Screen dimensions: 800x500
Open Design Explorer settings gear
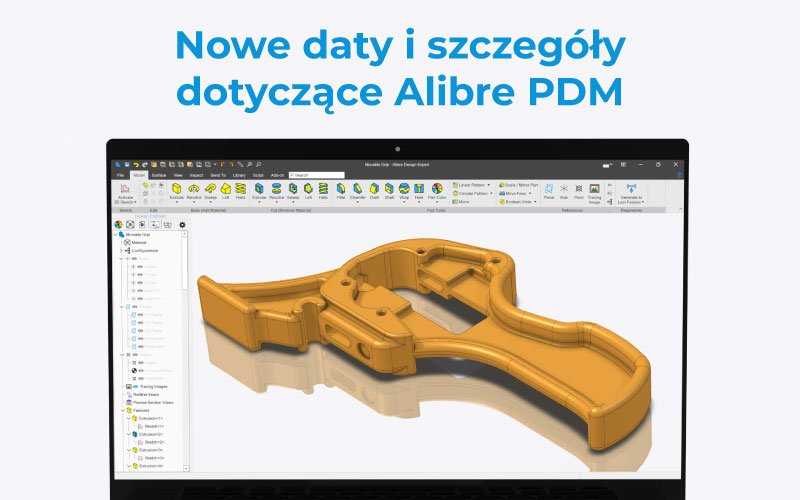(x=182, y=224)
